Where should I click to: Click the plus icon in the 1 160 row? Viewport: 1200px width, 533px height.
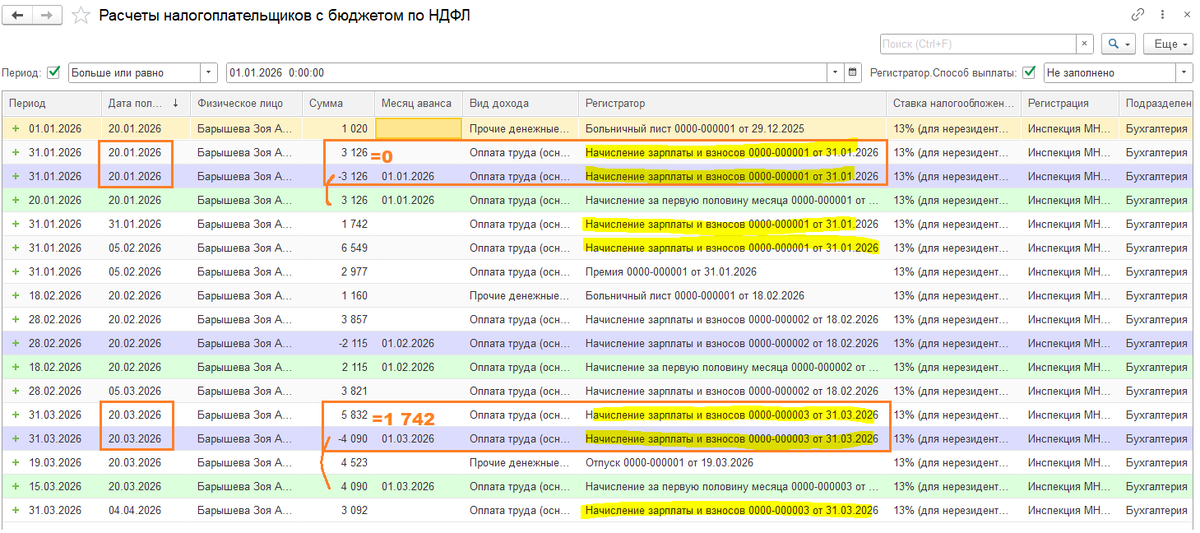(x=15, y=296)
